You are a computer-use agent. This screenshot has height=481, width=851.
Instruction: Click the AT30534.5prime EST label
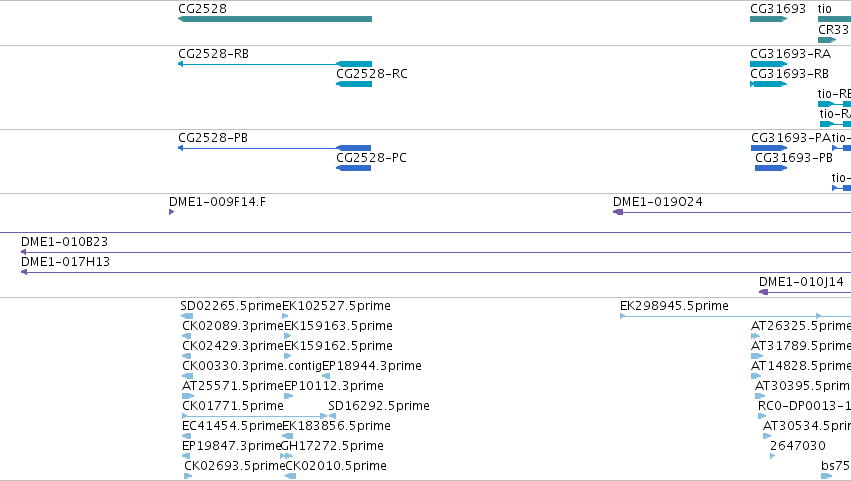click(806, 426)
